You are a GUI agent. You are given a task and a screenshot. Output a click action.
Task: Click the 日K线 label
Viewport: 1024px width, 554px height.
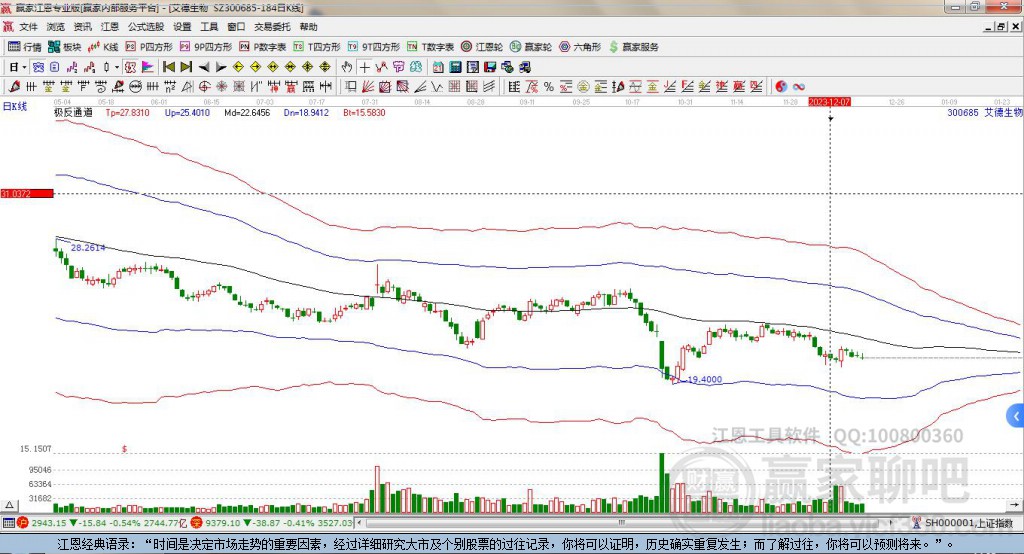point(15,106)
